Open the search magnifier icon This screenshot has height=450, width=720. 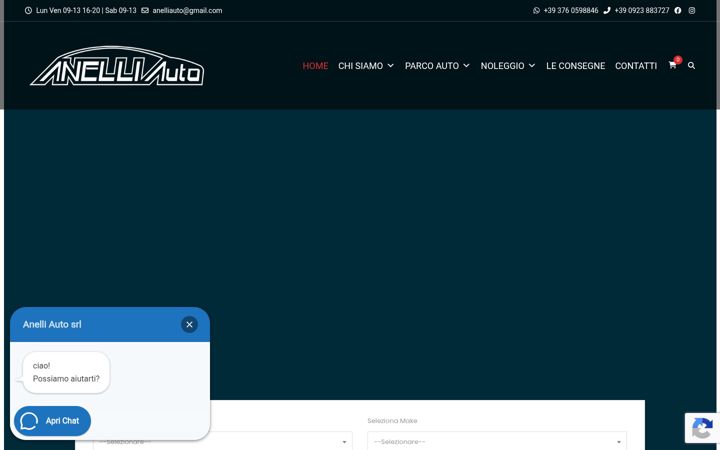[691, 66]
